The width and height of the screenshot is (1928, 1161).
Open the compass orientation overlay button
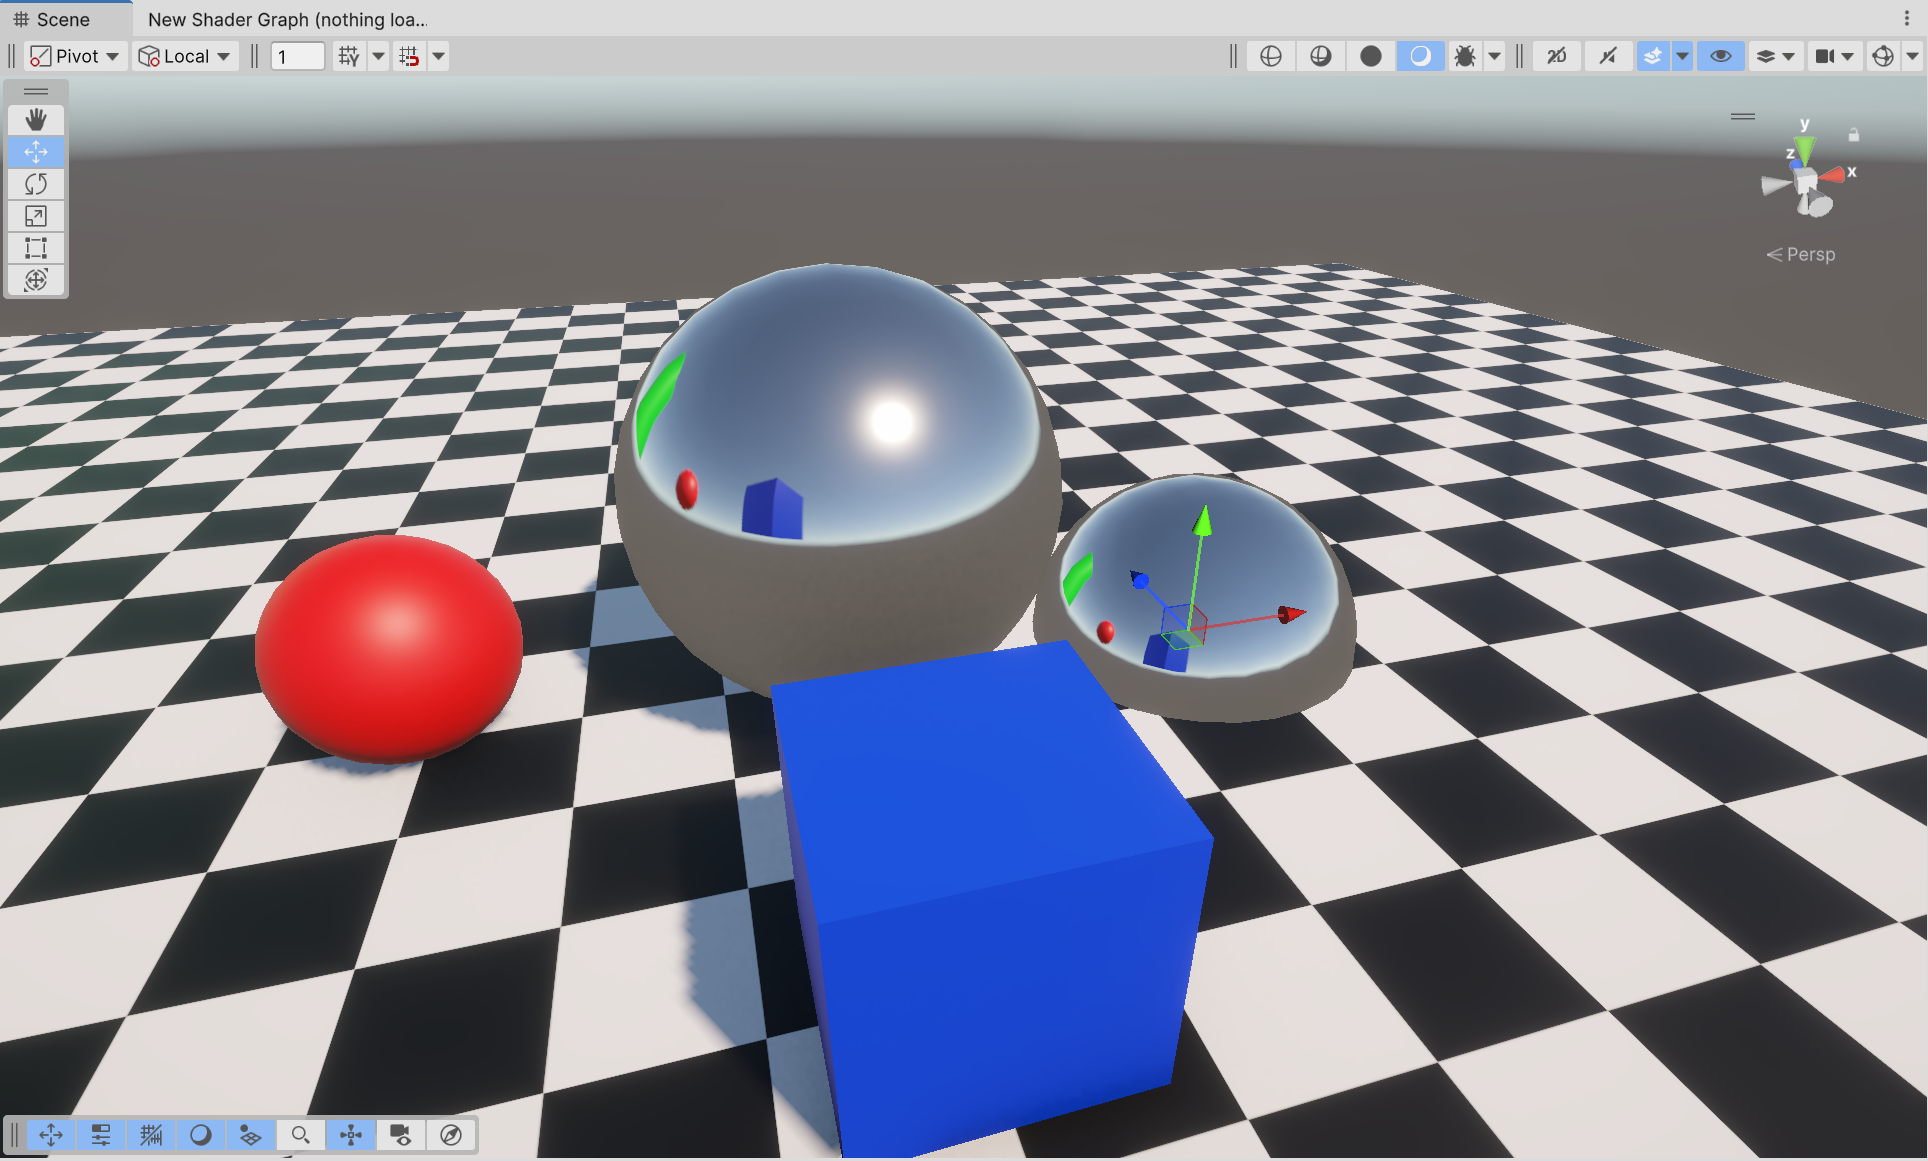pyautogui.click(x=451, y=1135)
